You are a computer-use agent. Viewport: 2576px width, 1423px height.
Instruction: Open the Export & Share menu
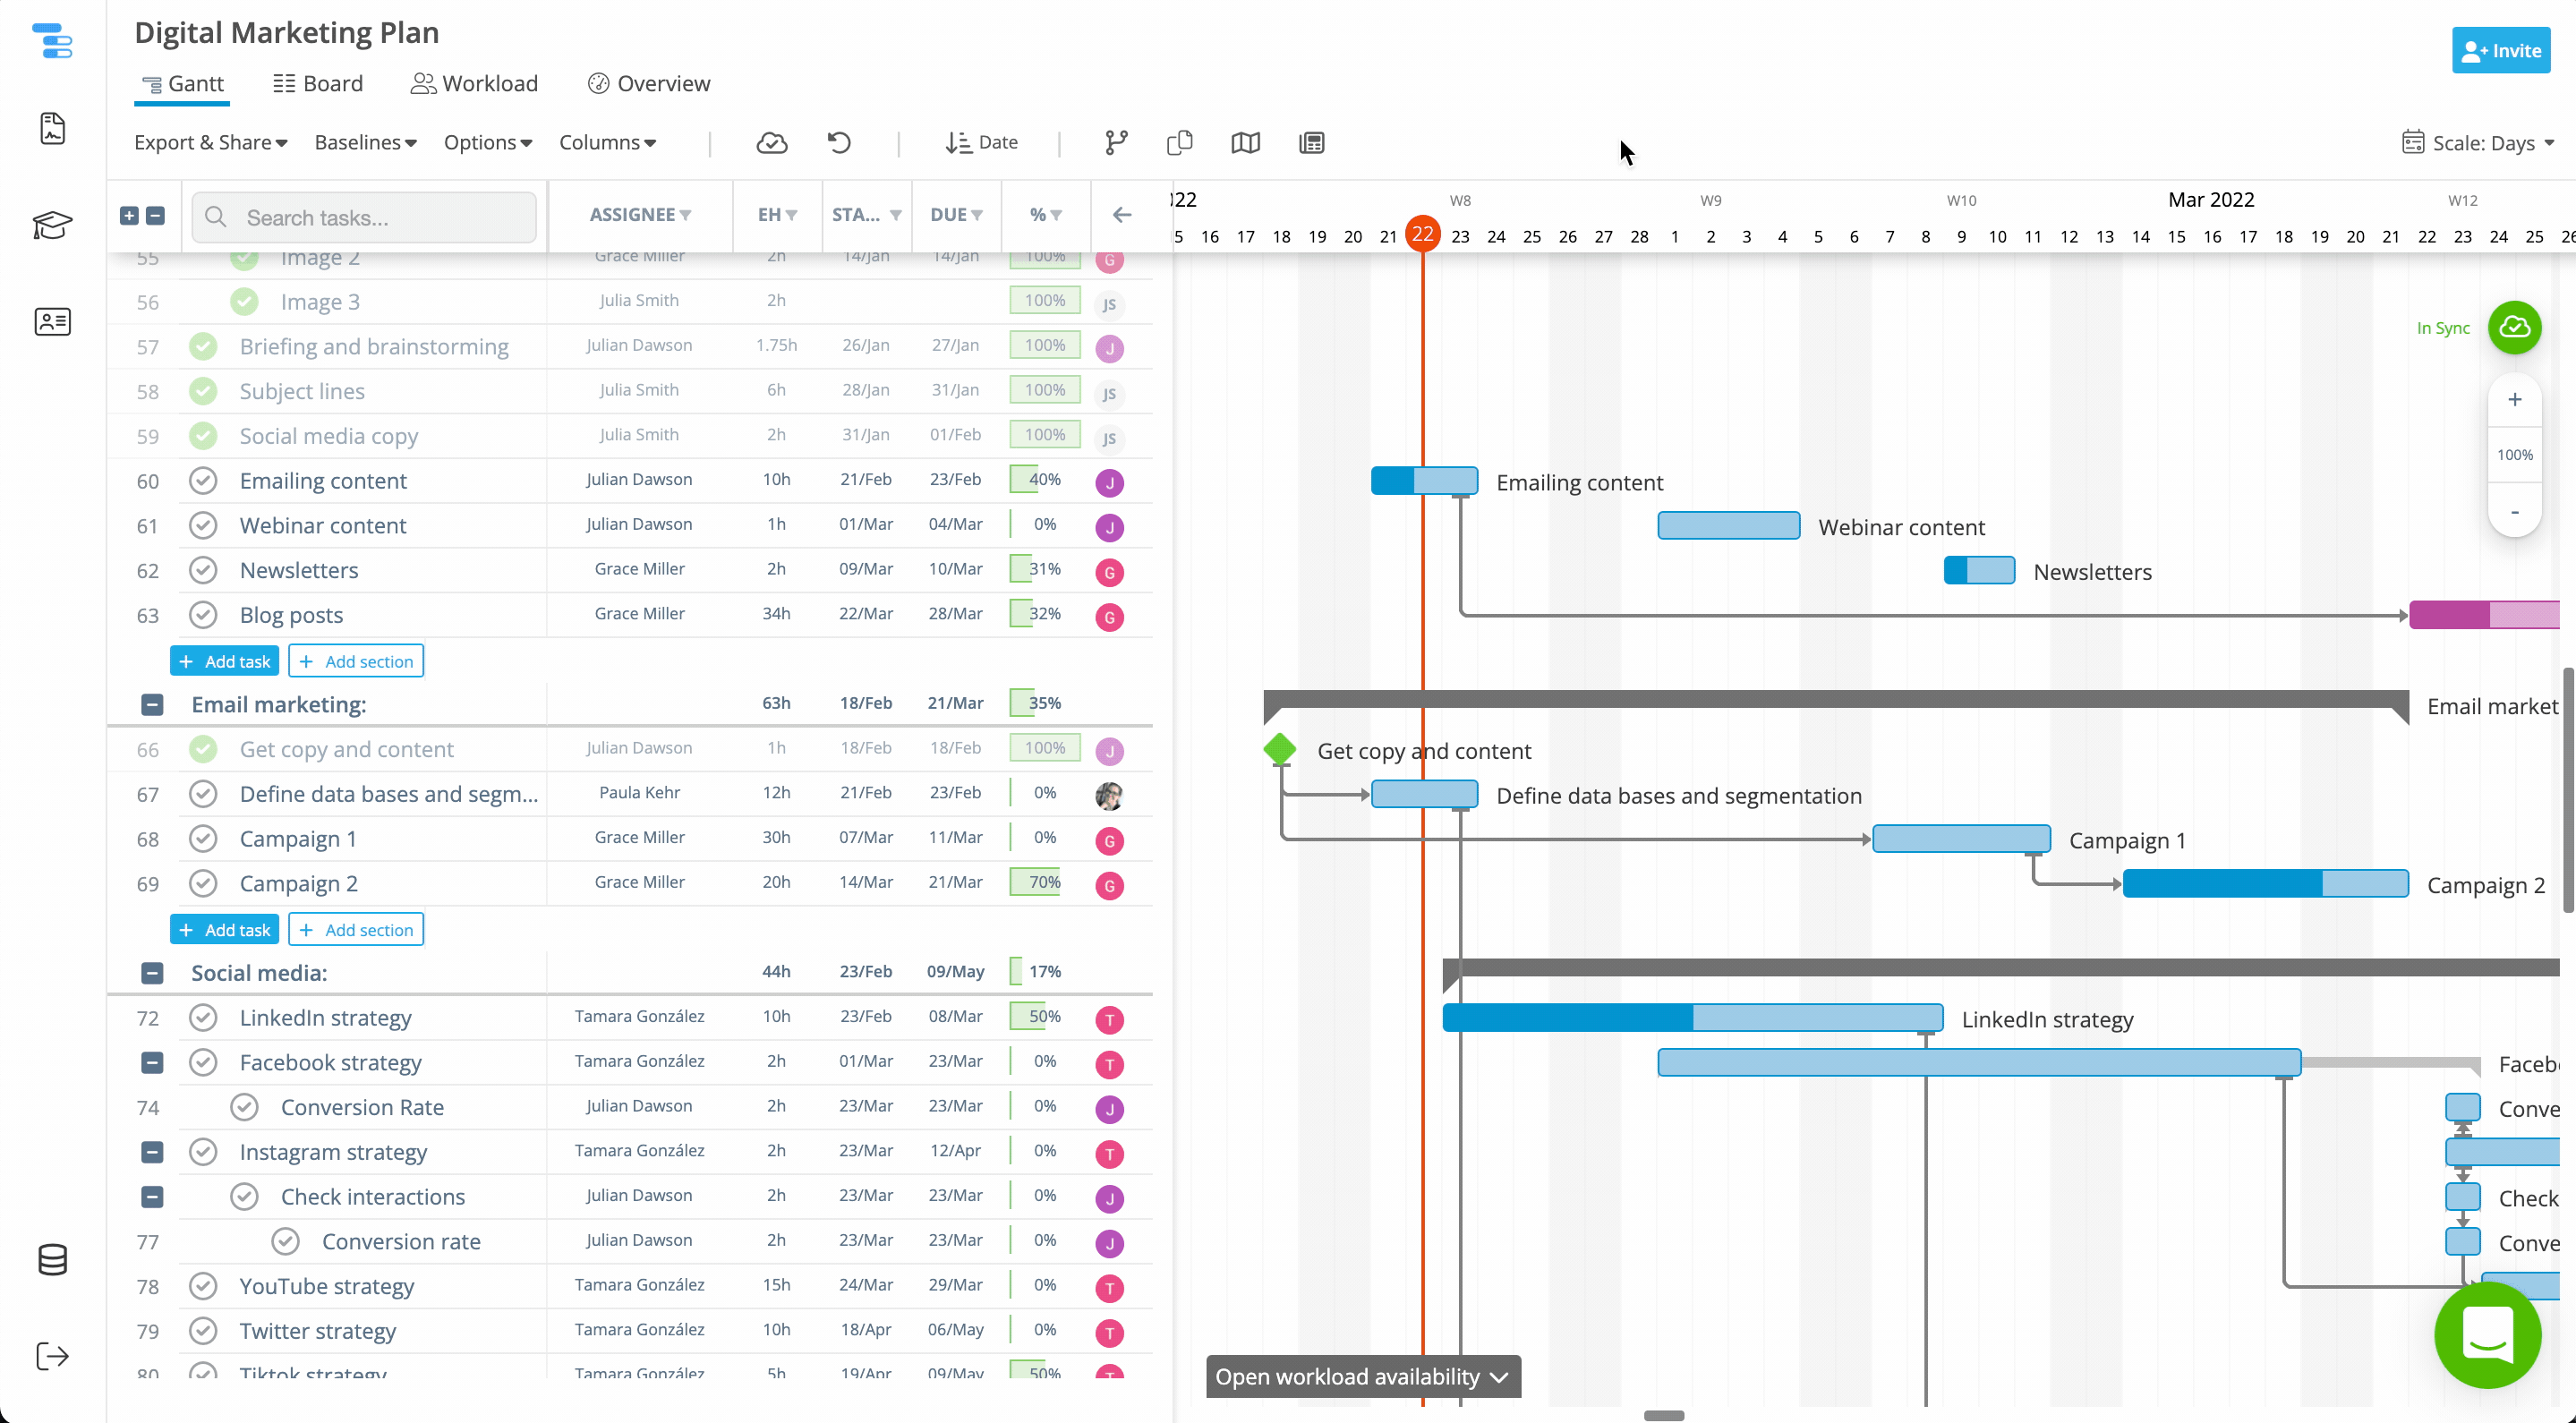coord(210,142)
